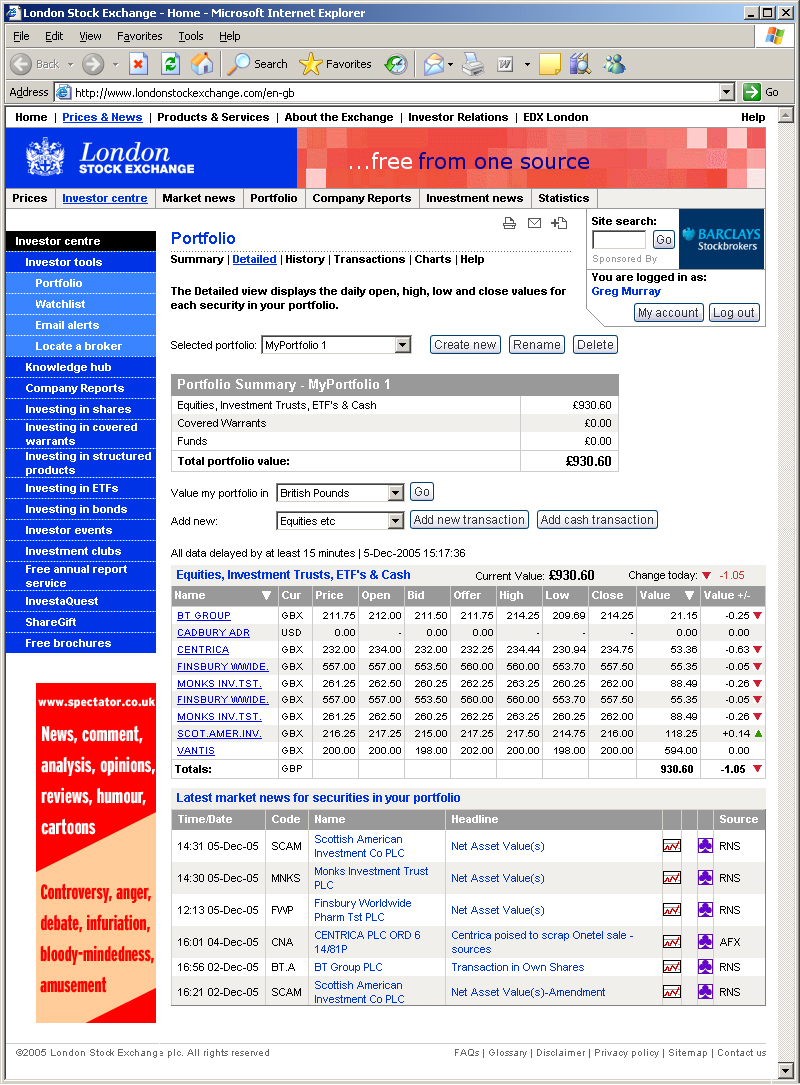The height and width of the screenshot is (1085, 800).
Task: Open the View menu
Action: pos(90,36)
